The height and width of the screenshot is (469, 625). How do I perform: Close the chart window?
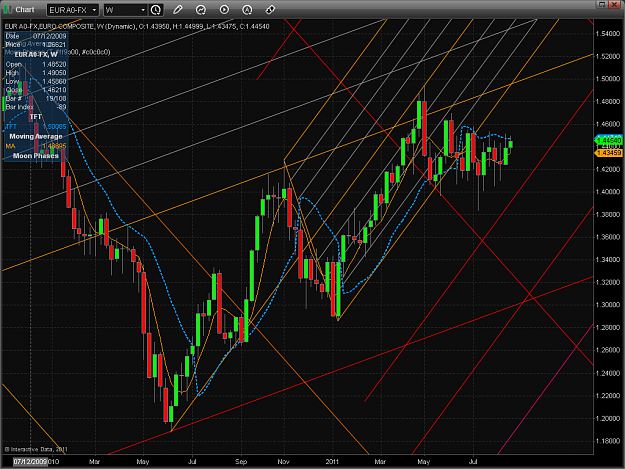point(615,4)
